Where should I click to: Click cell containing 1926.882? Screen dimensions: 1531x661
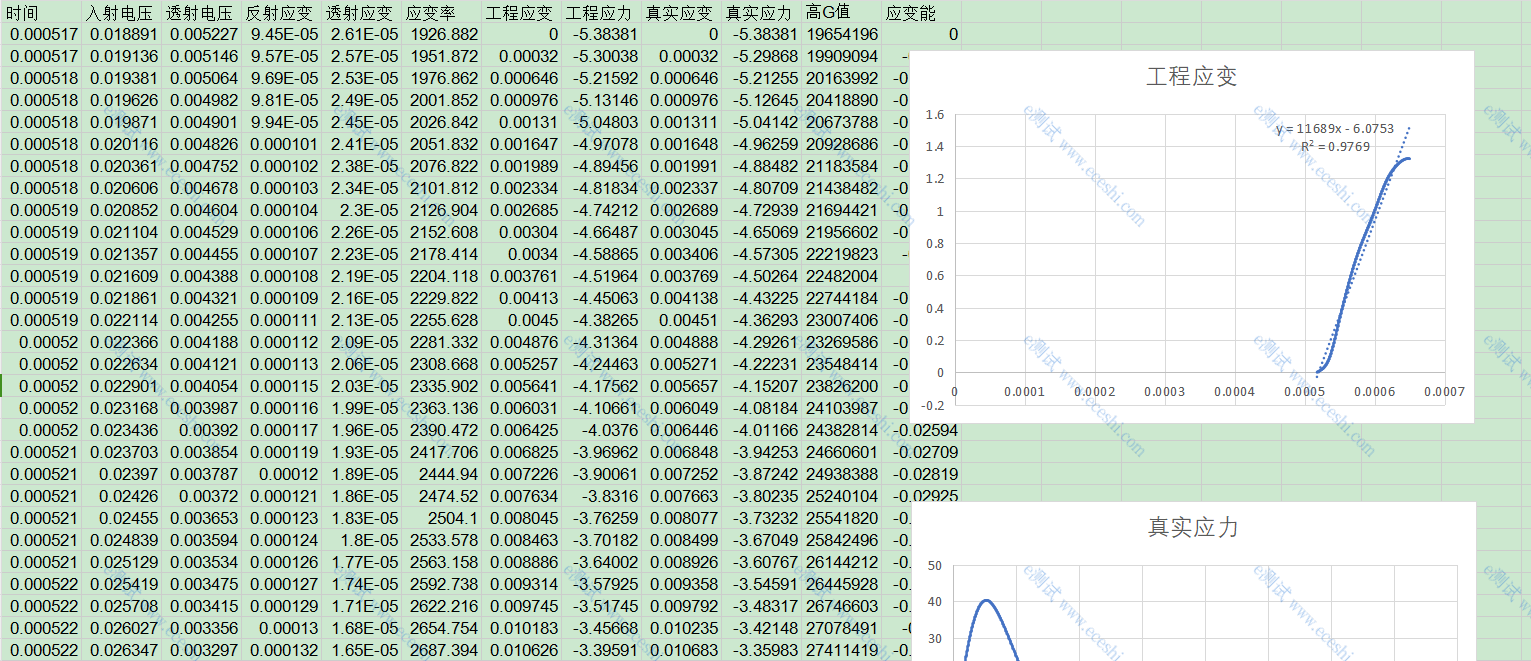[x=442, y=34]
